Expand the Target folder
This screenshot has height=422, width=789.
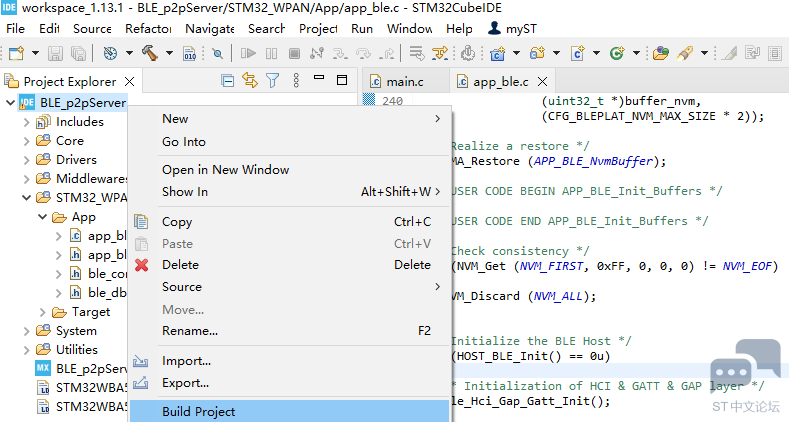(x=43, y=312)
